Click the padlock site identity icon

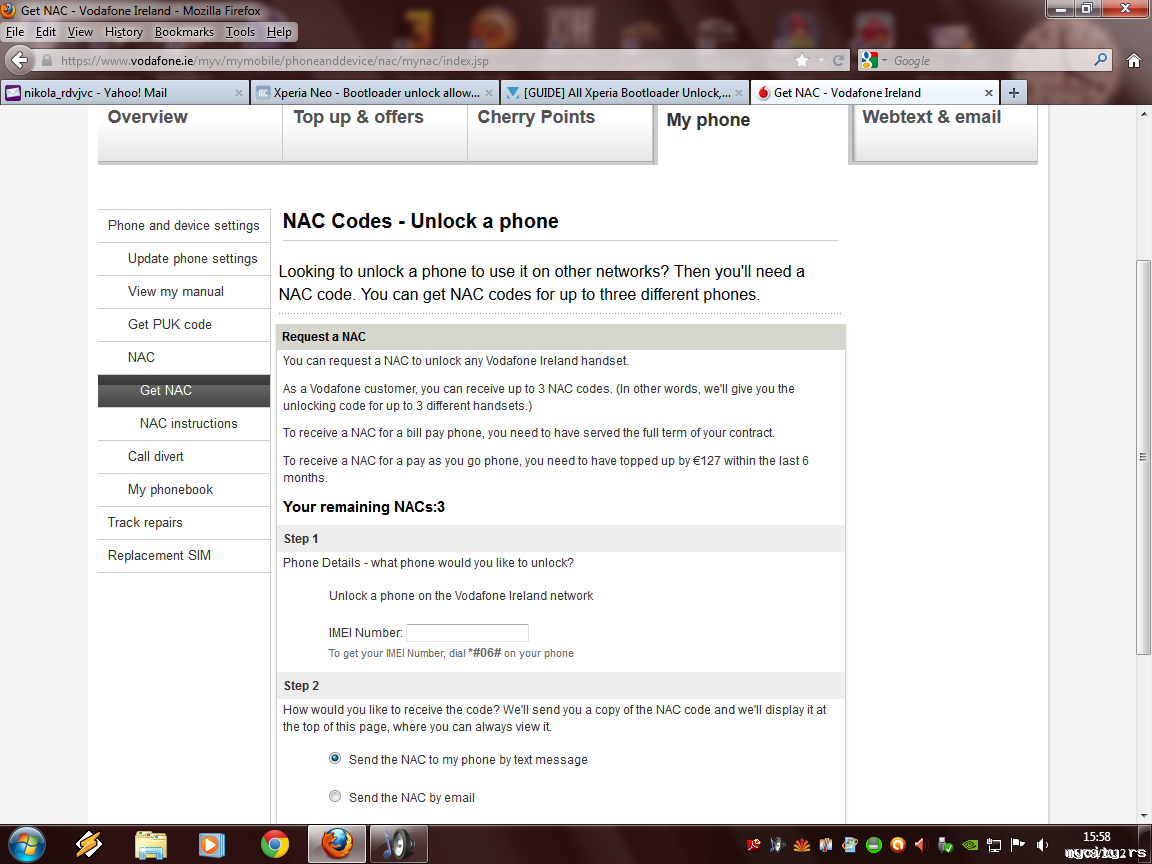47,60
